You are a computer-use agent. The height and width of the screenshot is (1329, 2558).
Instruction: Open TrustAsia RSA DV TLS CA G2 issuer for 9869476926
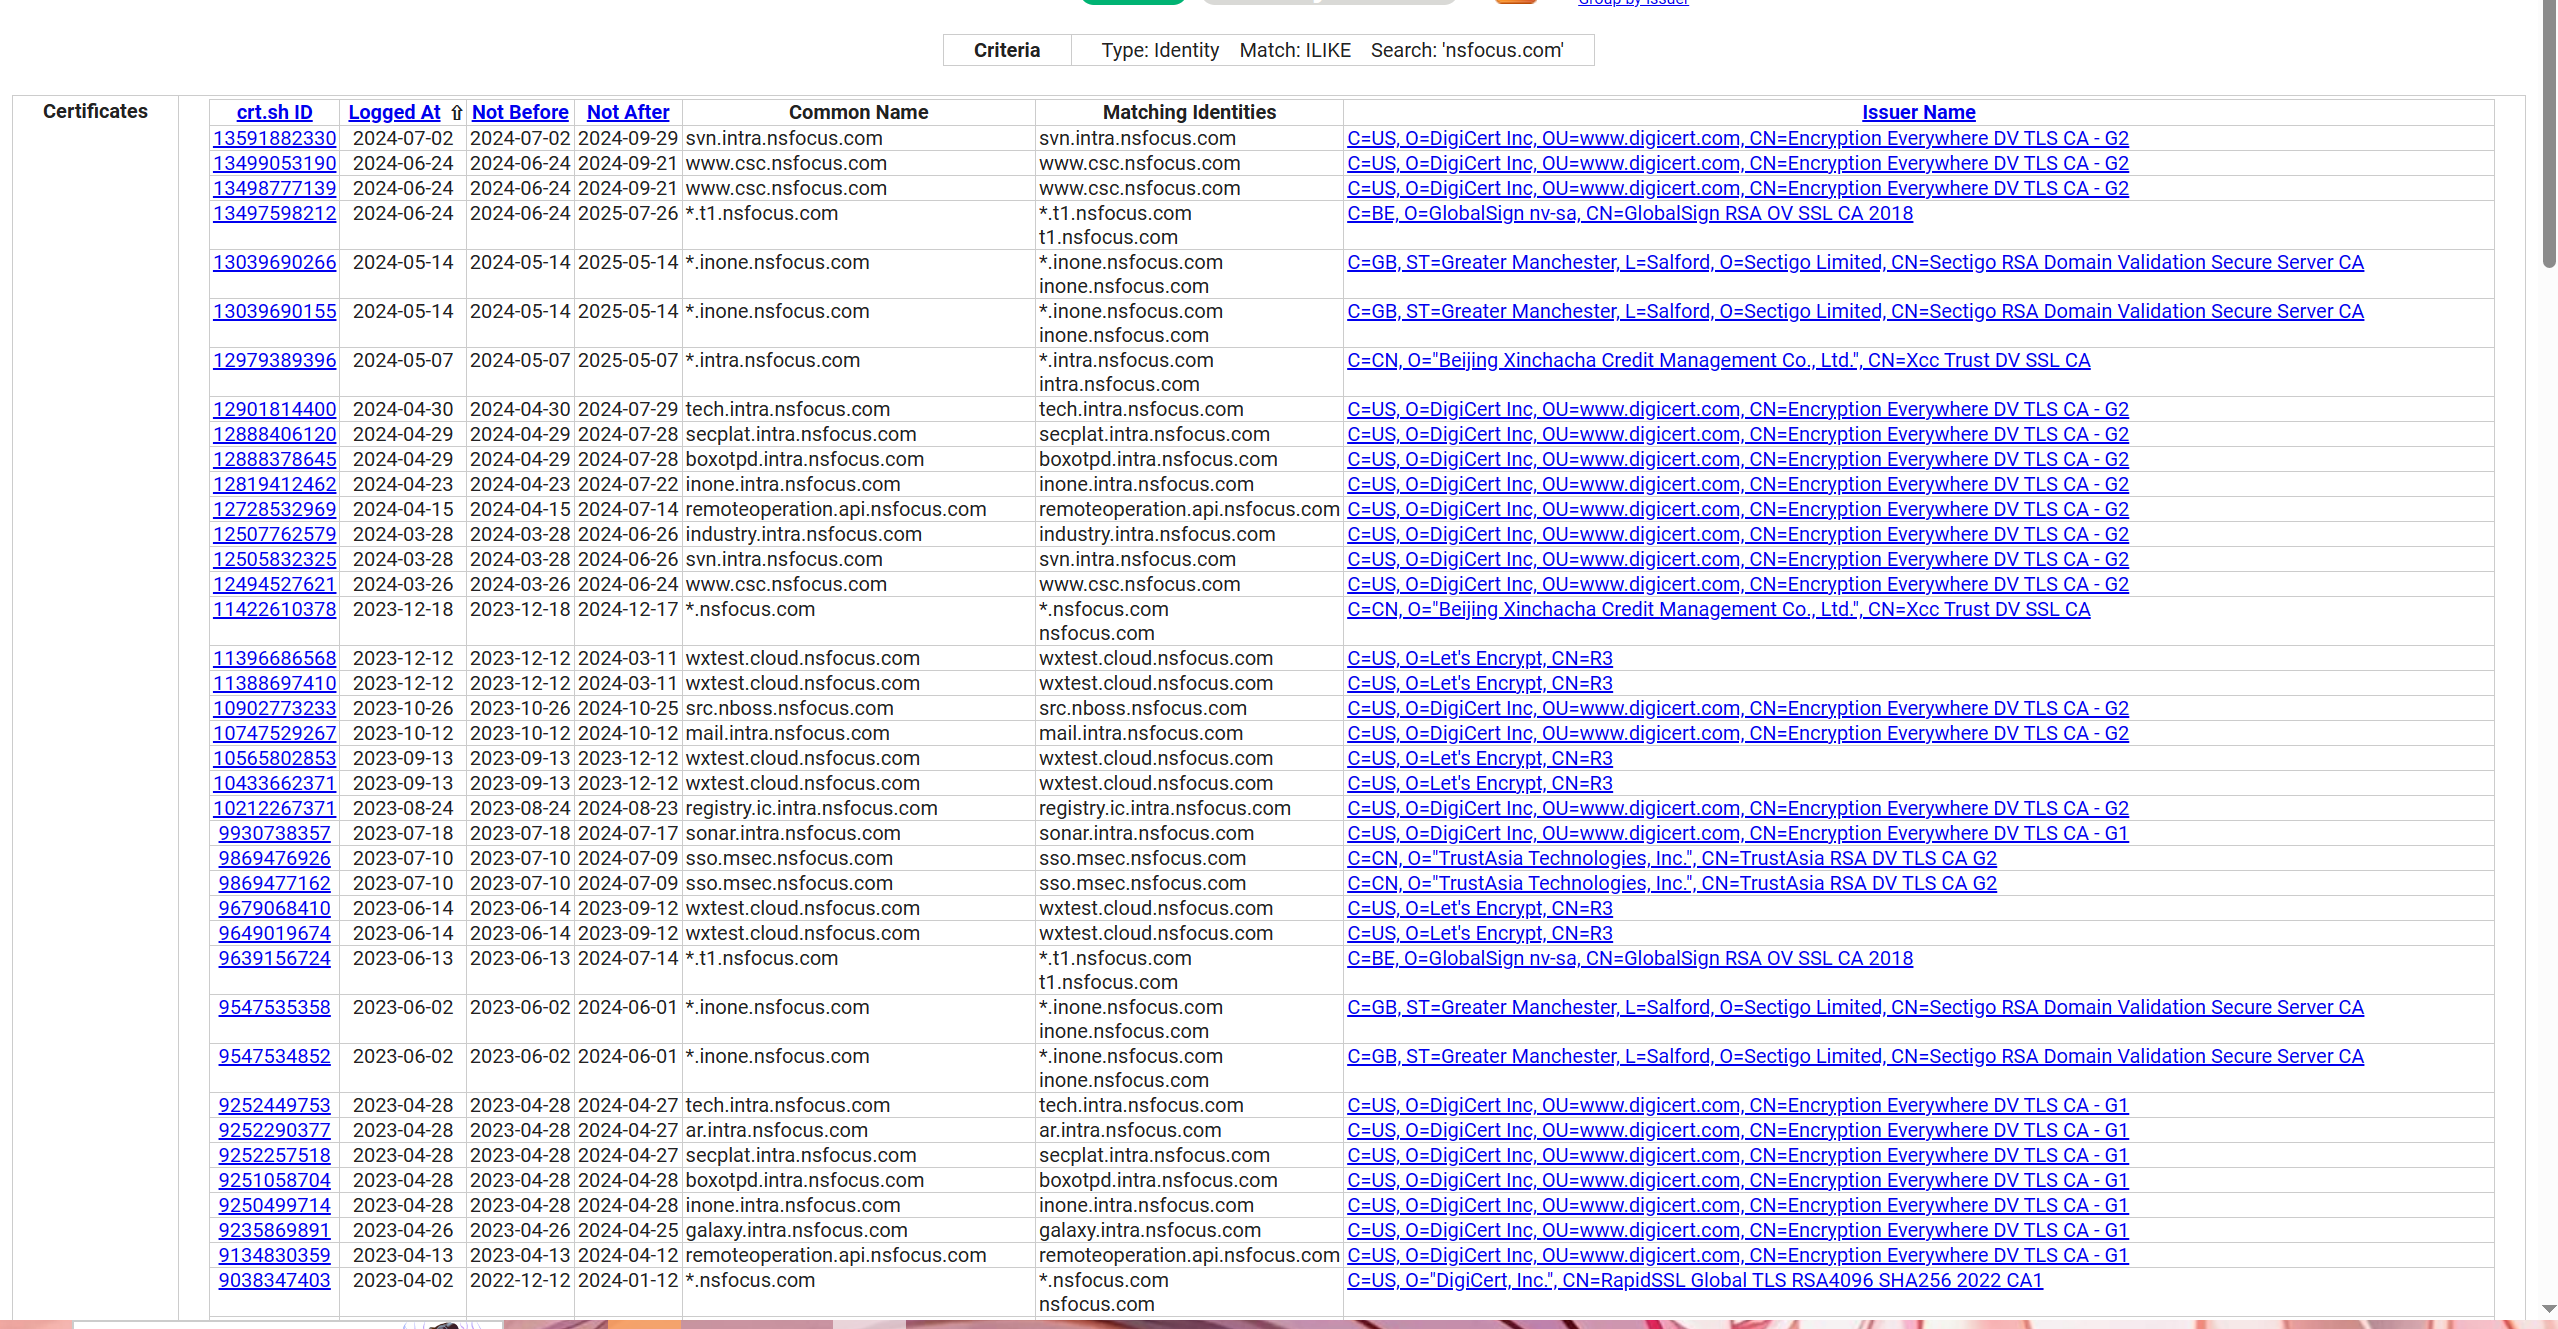[x=1671, y=859]
